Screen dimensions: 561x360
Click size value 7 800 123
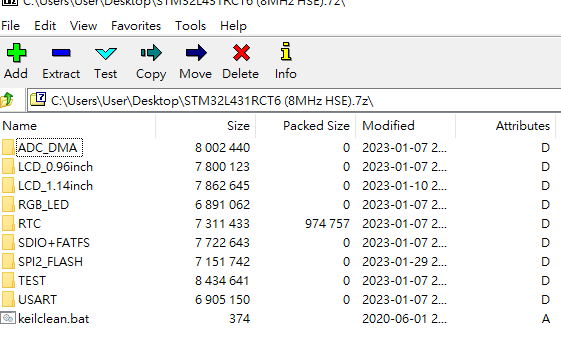tap(222, 166)
